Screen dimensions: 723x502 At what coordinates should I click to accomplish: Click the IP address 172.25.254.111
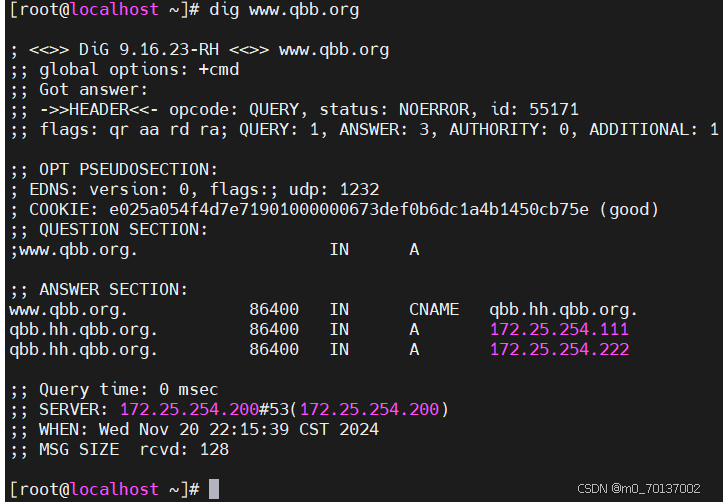pos(559,329)
